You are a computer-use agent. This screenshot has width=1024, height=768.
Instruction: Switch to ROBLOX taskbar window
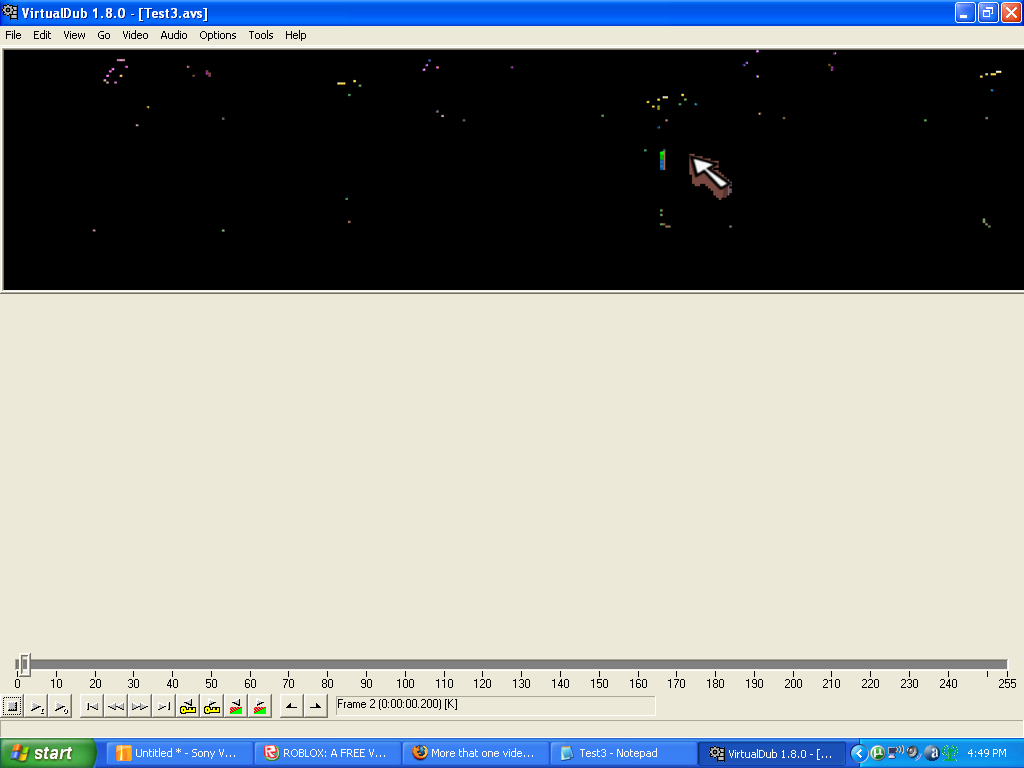pos(327,754)
